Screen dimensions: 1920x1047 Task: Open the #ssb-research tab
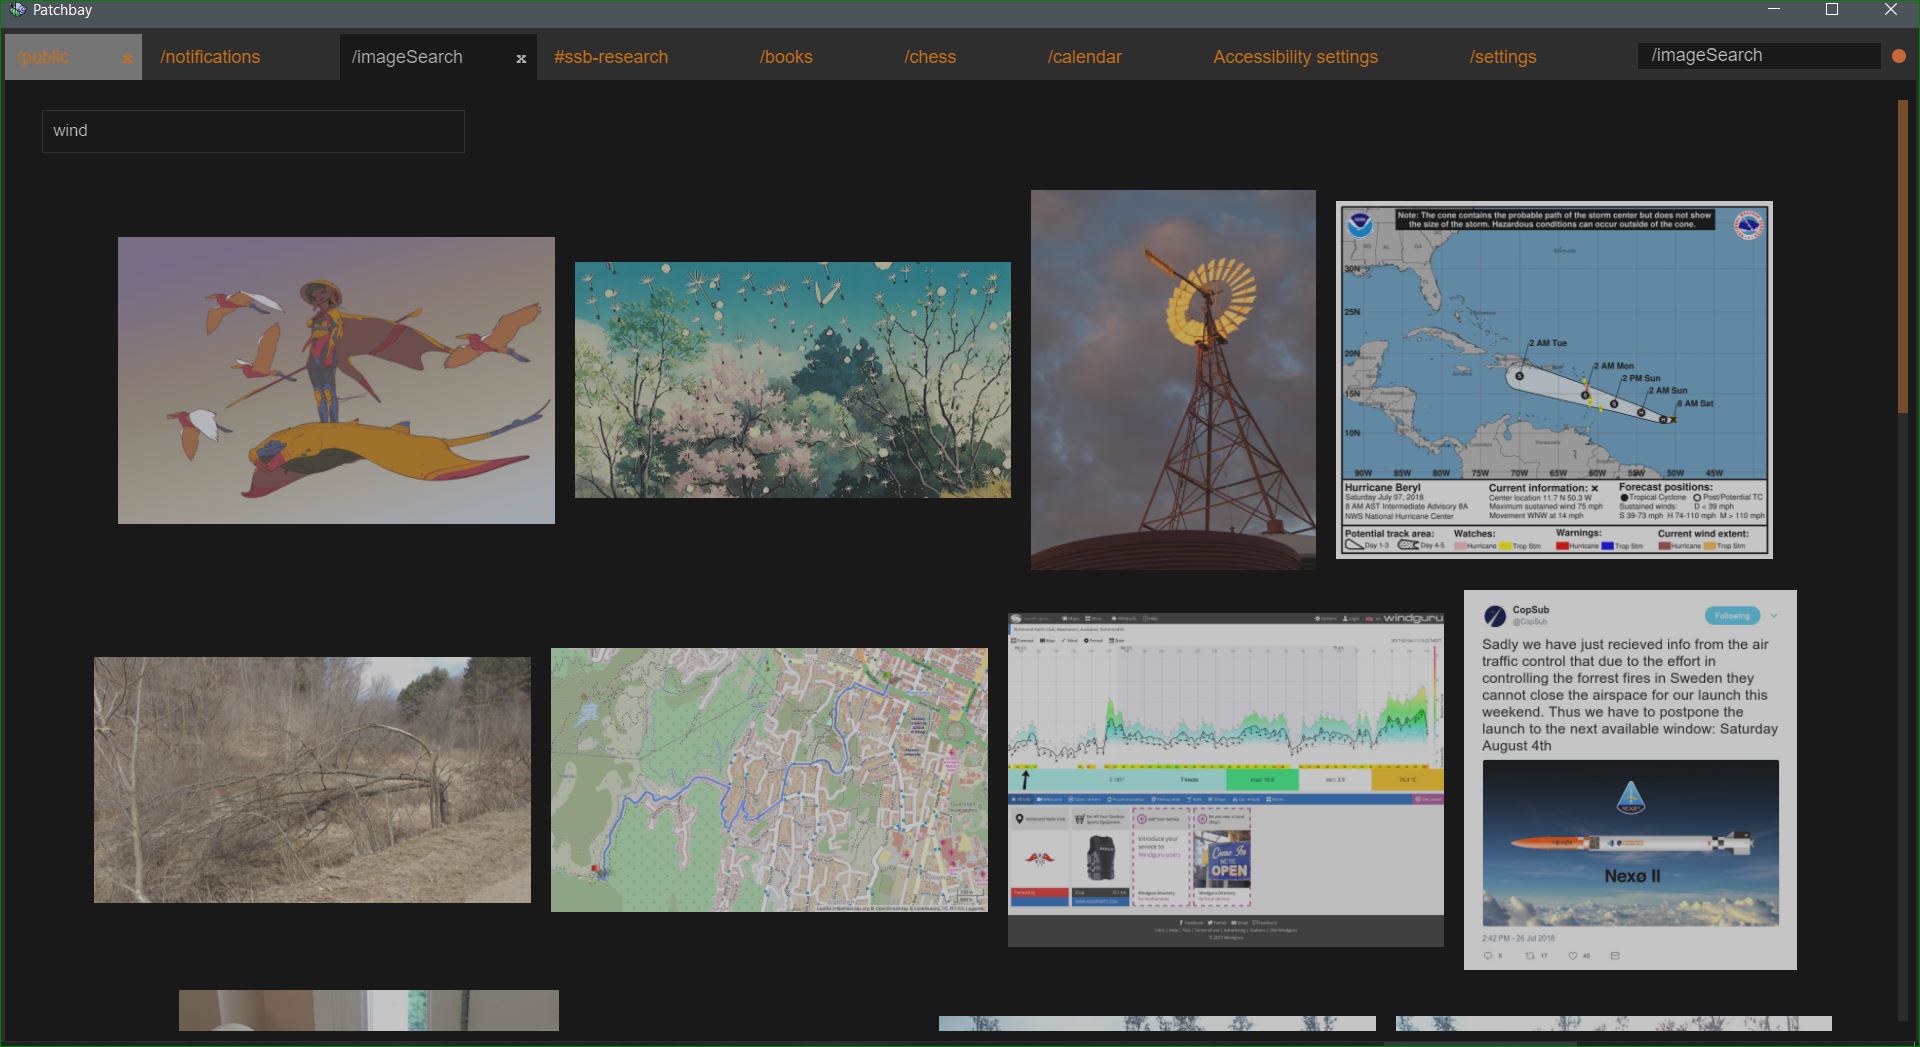point(611,57)
